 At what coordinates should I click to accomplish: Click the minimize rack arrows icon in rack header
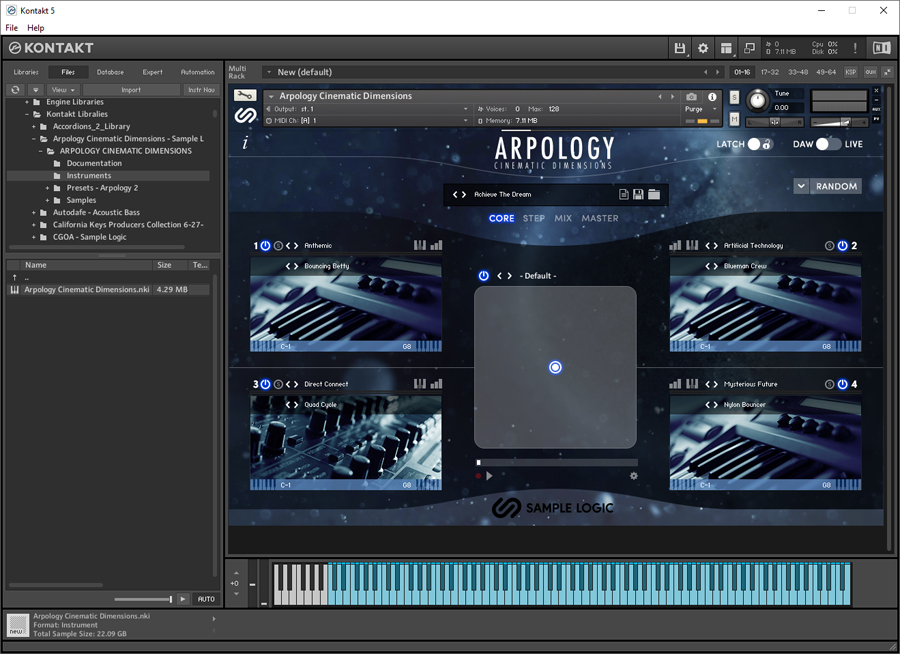[x=888, y=72]
